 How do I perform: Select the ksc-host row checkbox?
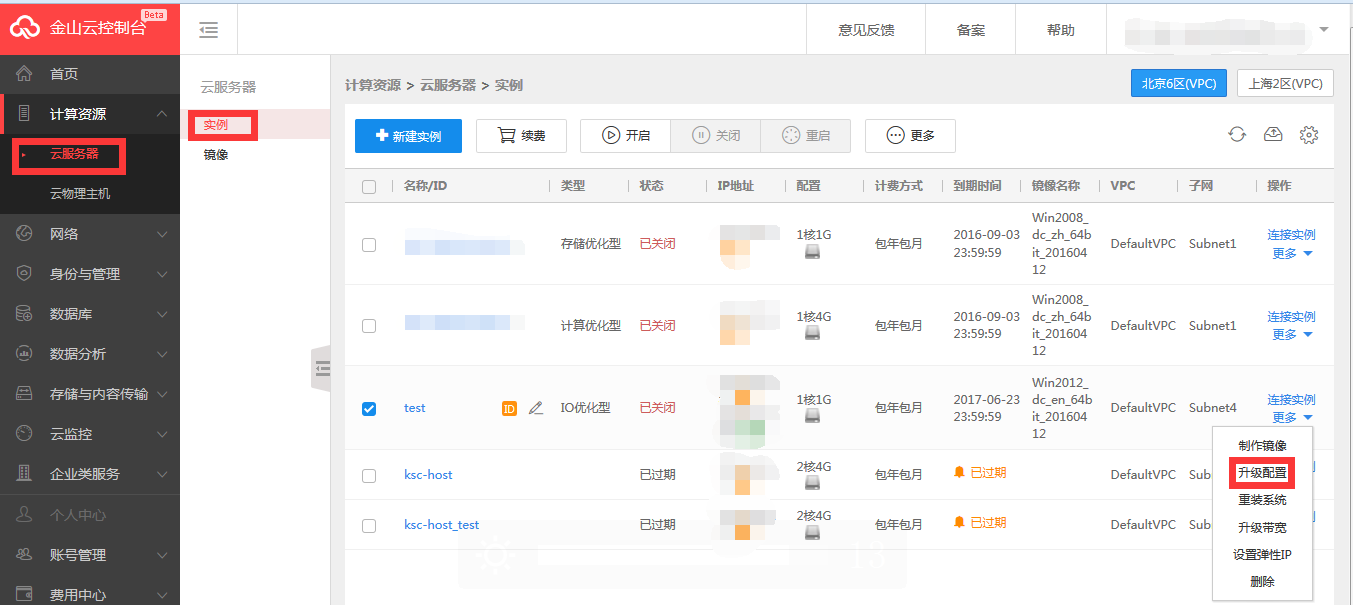(x=369, y=475)
